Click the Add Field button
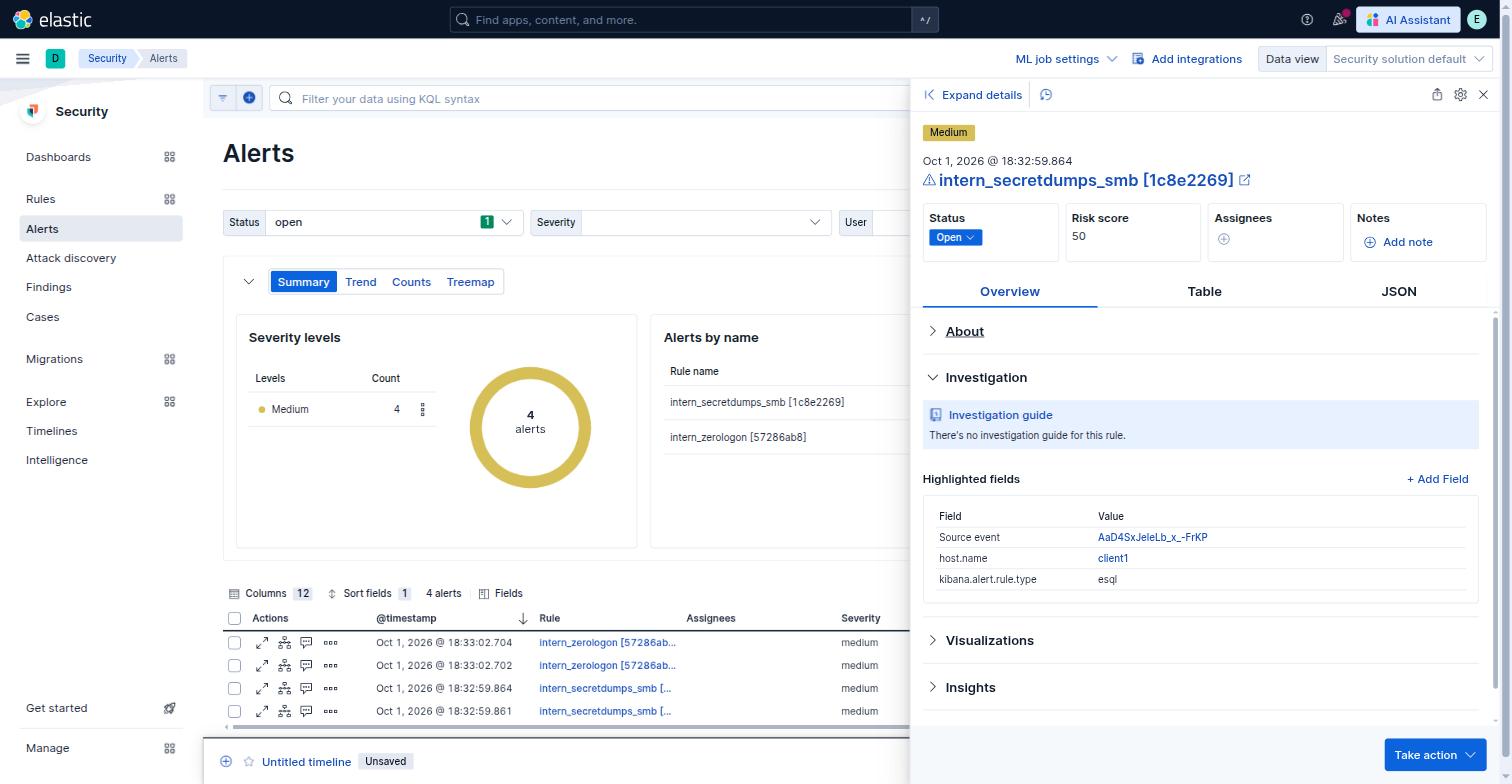Image resolution: width=1512 pixels, height=784 pixels. tap(1437, 479)
